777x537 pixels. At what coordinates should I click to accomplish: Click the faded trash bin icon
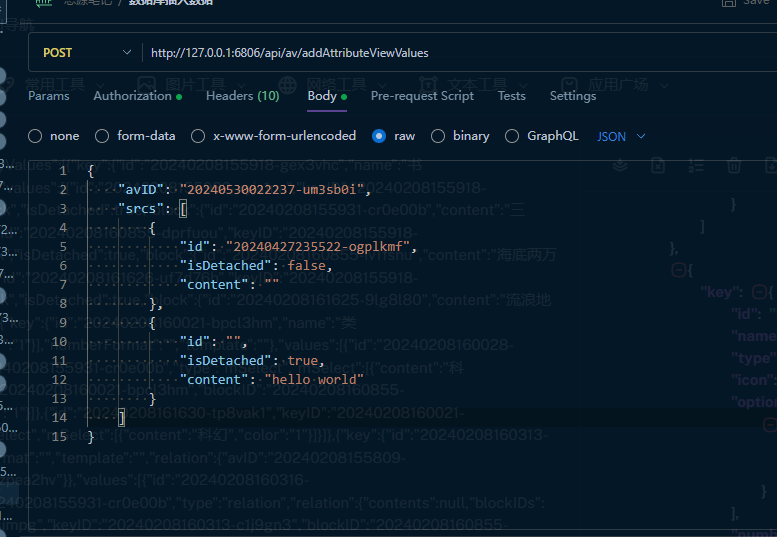click(x=733, y=165)
